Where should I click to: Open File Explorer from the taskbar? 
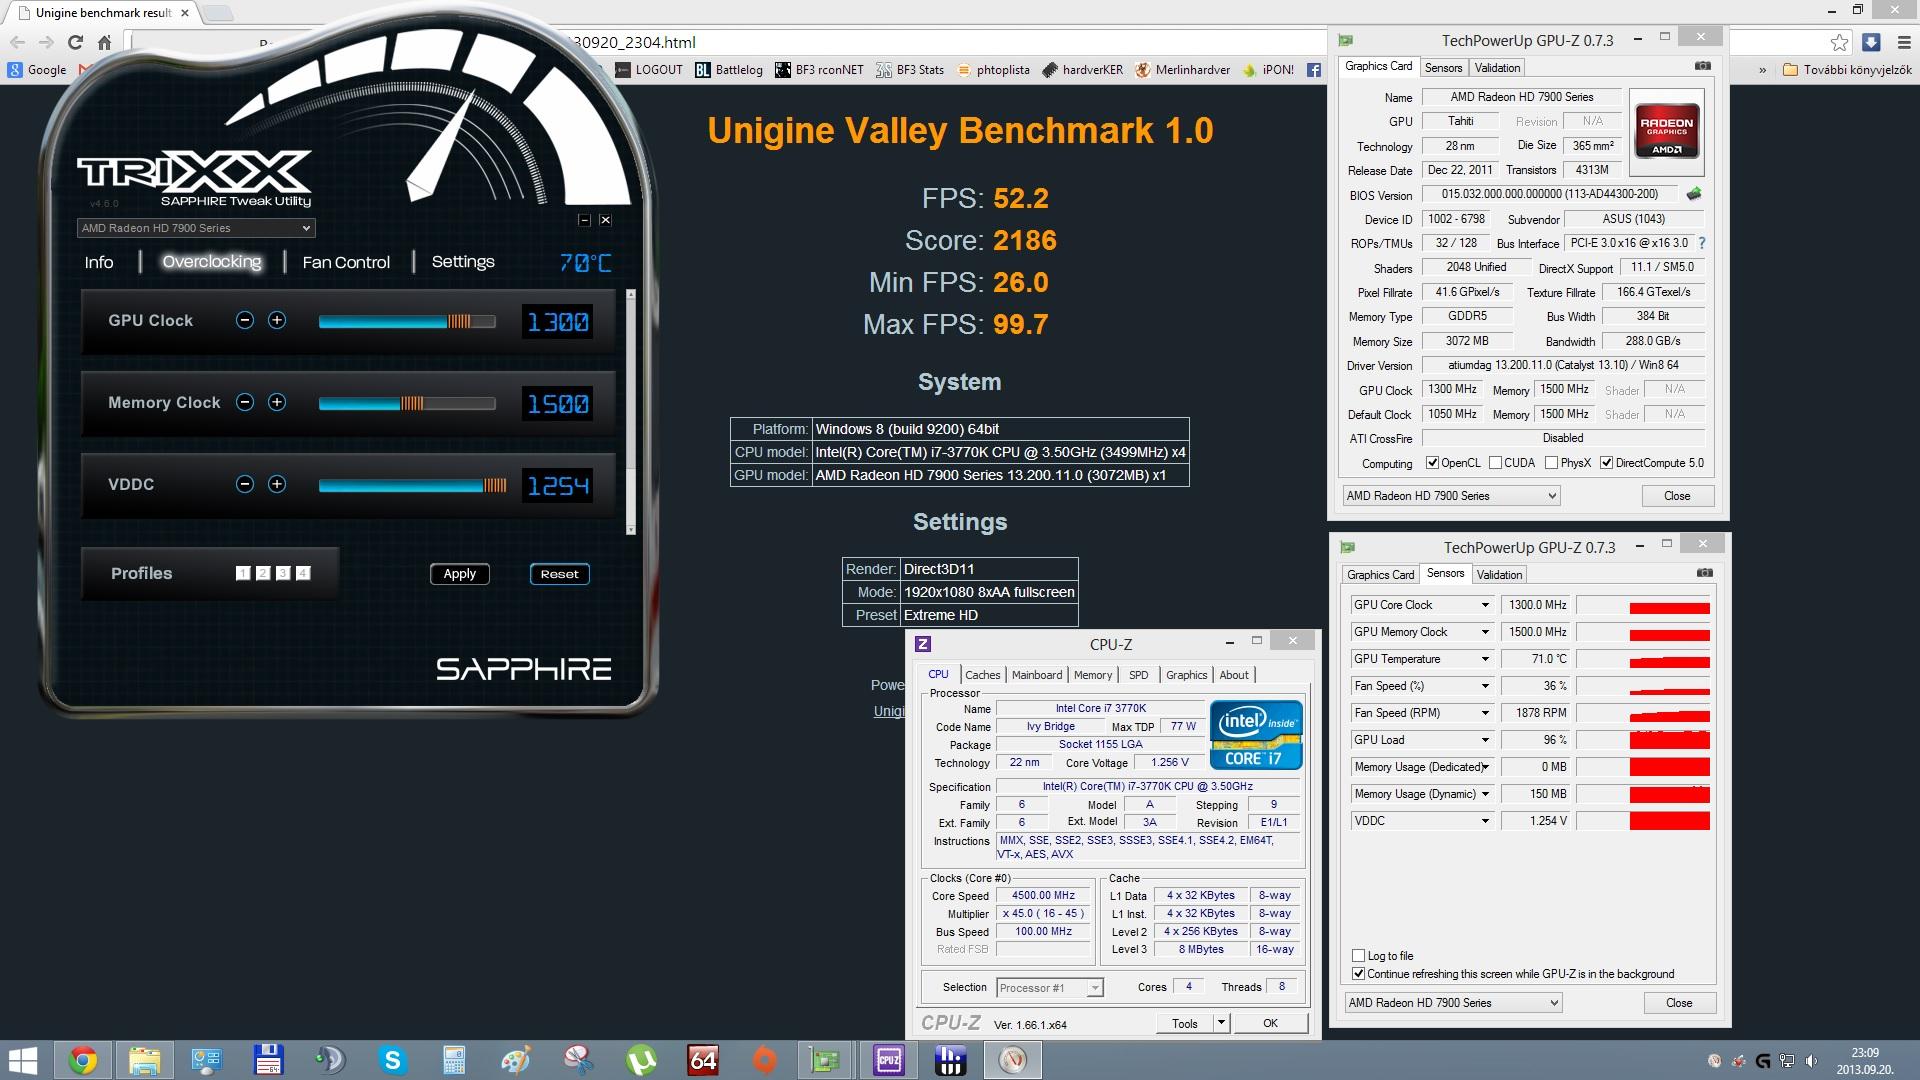click(x=144, y=1060)
